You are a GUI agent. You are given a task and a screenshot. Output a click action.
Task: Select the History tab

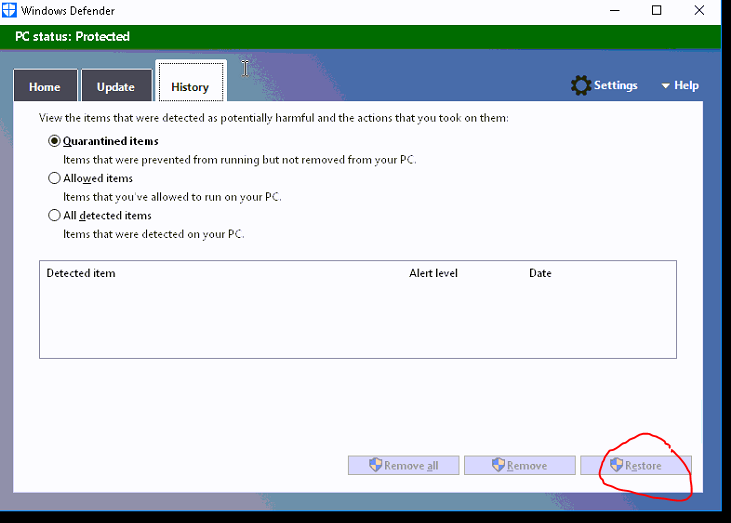coord(191,82)
